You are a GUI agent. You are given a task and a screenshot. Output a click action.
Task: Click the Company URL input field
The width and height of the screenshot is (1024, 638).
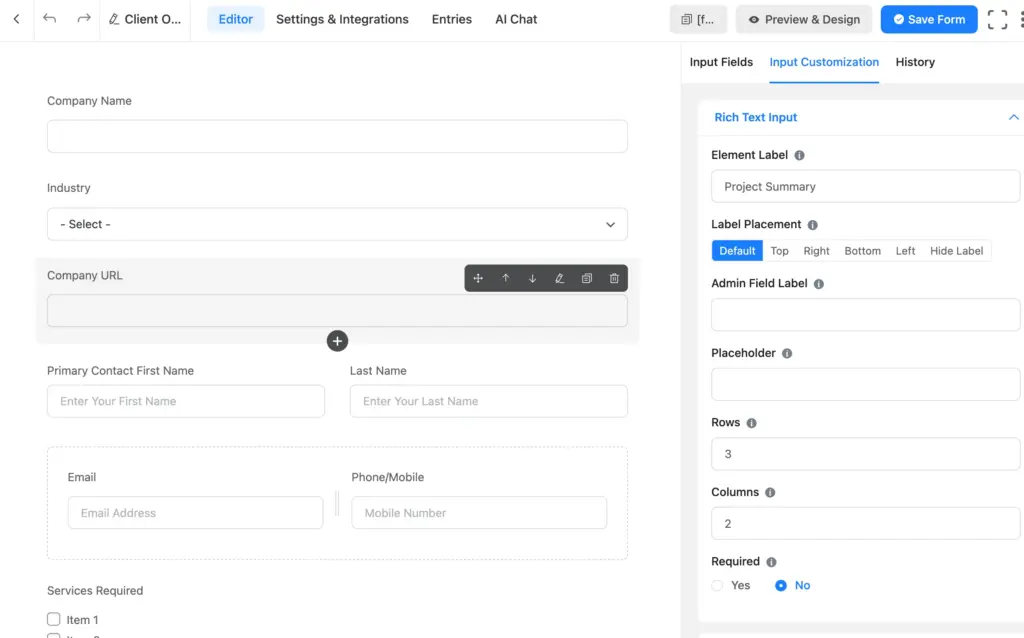pos(337,311)
